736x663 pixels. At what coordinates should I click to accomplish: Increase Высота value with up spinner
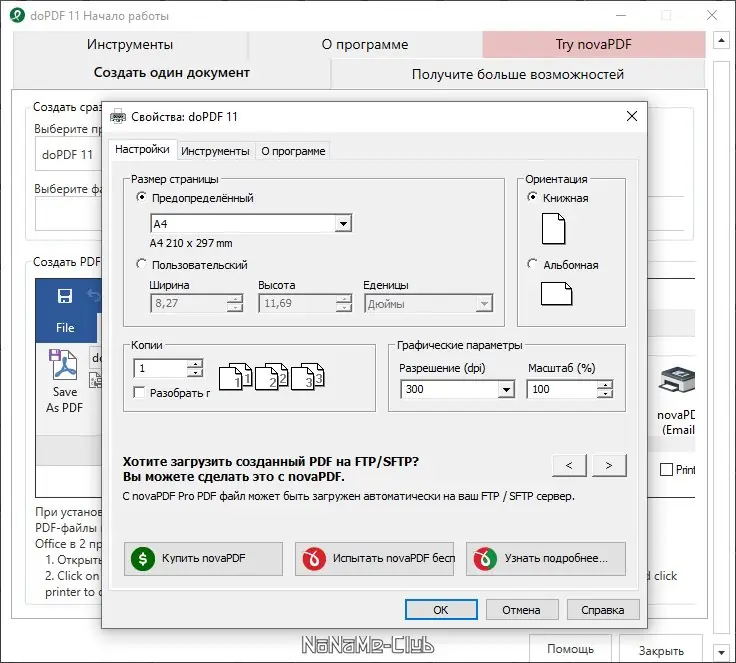(x=344, y=299)
